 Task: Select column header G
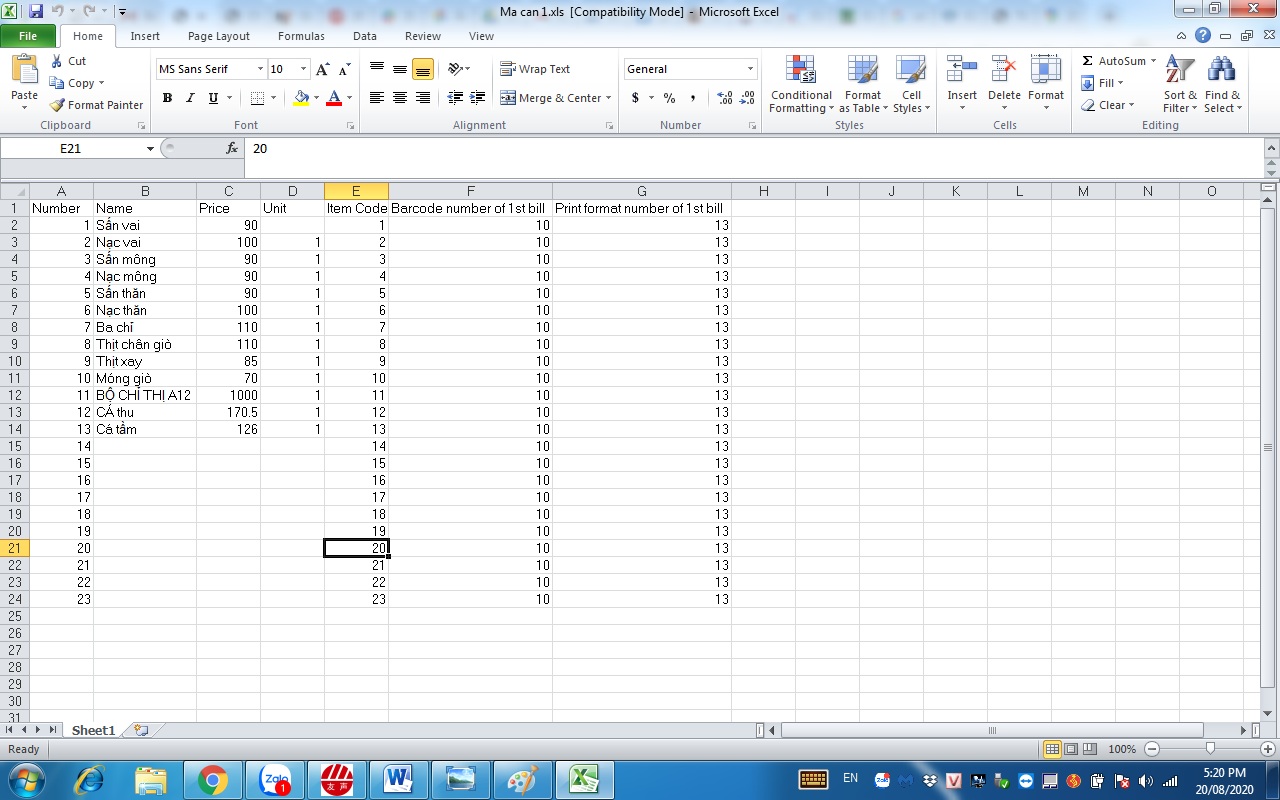click(x=642, y=191)
